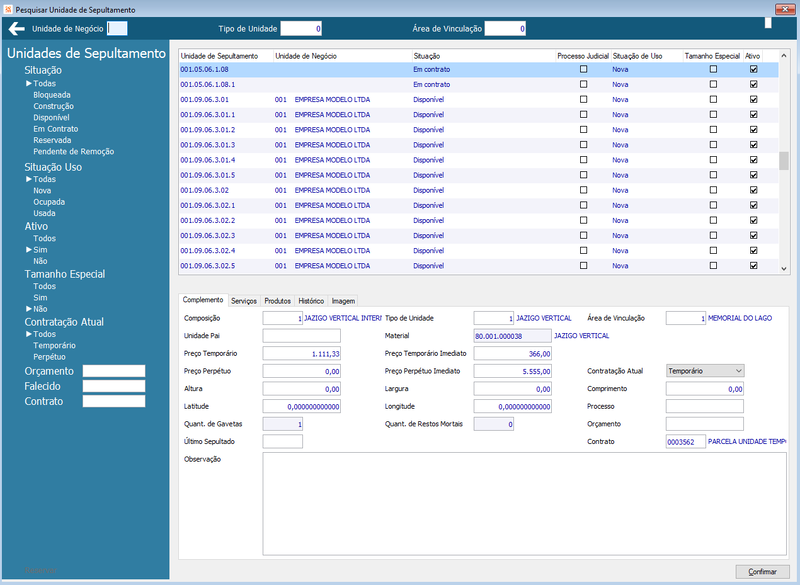Choose Perpétuo under Contratação Atual filter
The image size is (800, 585).
pyautogui.click(x=49, y=357)
